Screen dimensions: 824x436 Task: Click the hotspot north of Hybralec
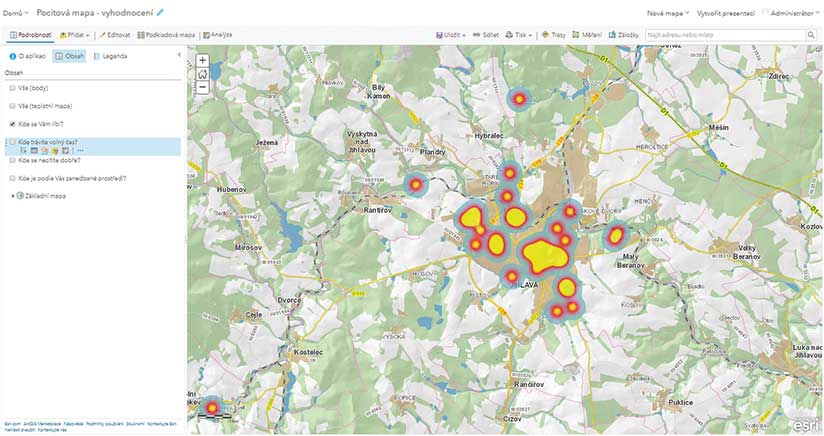[x=519, y=99]
